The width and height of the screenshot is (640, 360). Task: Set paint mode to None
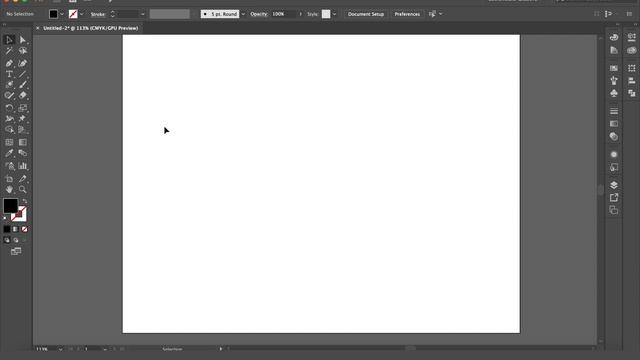click(24, 229)
